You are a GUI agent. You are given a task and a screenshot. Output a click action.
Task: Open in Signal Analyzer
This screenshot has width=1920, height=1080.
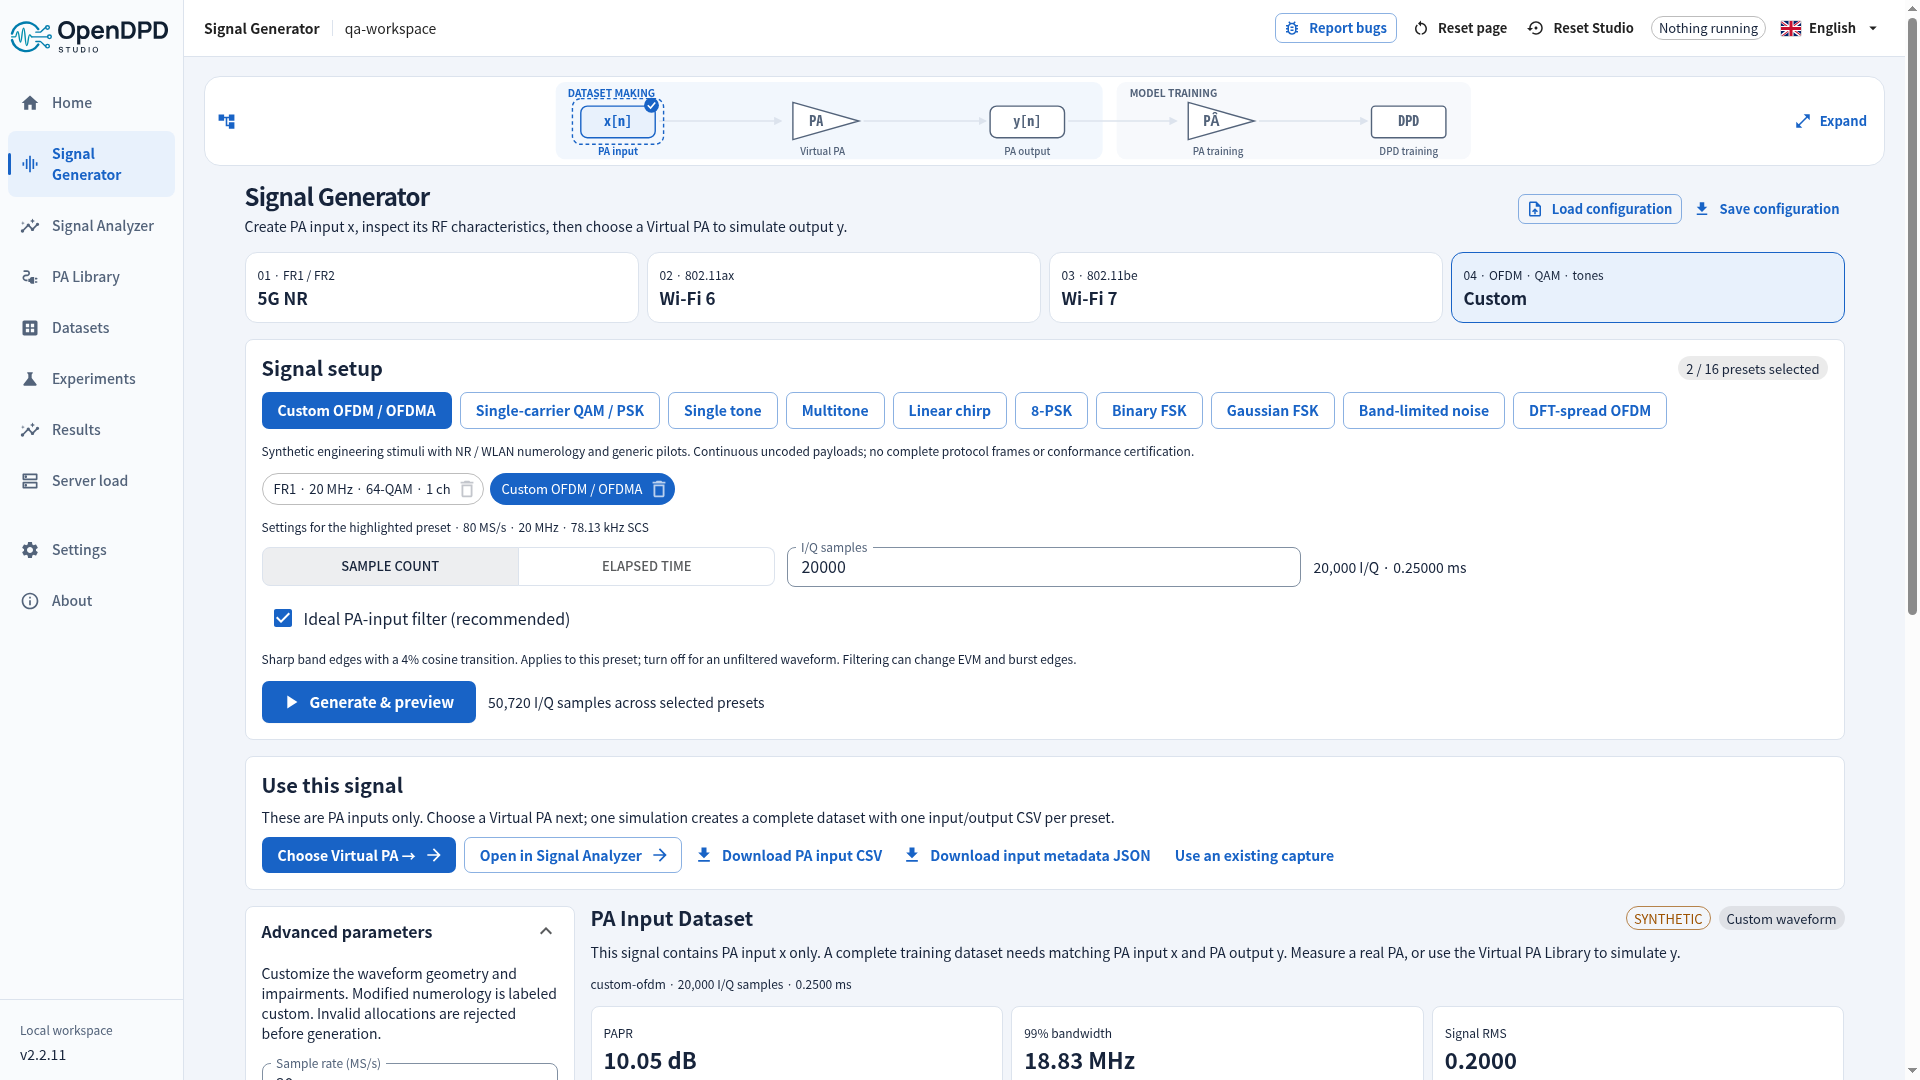pos(572,855)
